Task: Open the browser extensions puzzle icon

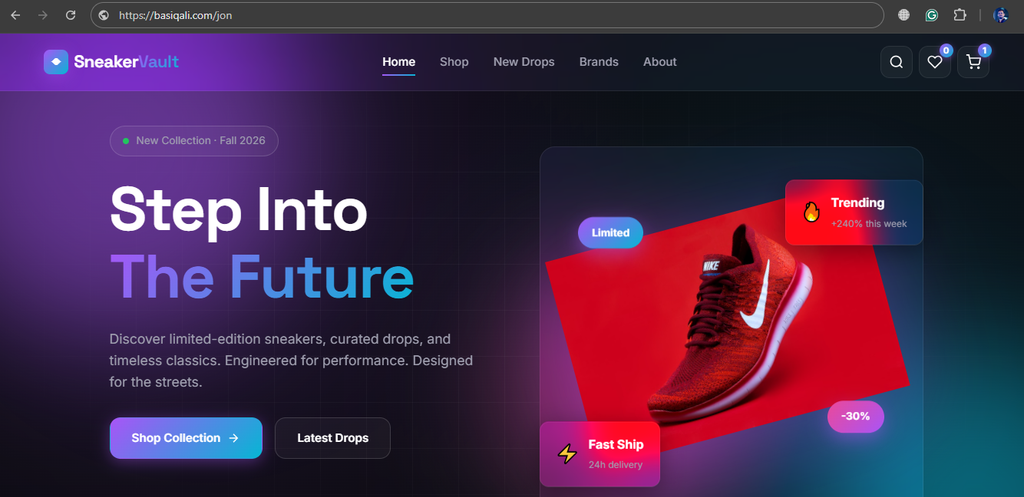Action: [x=959, y=15]
